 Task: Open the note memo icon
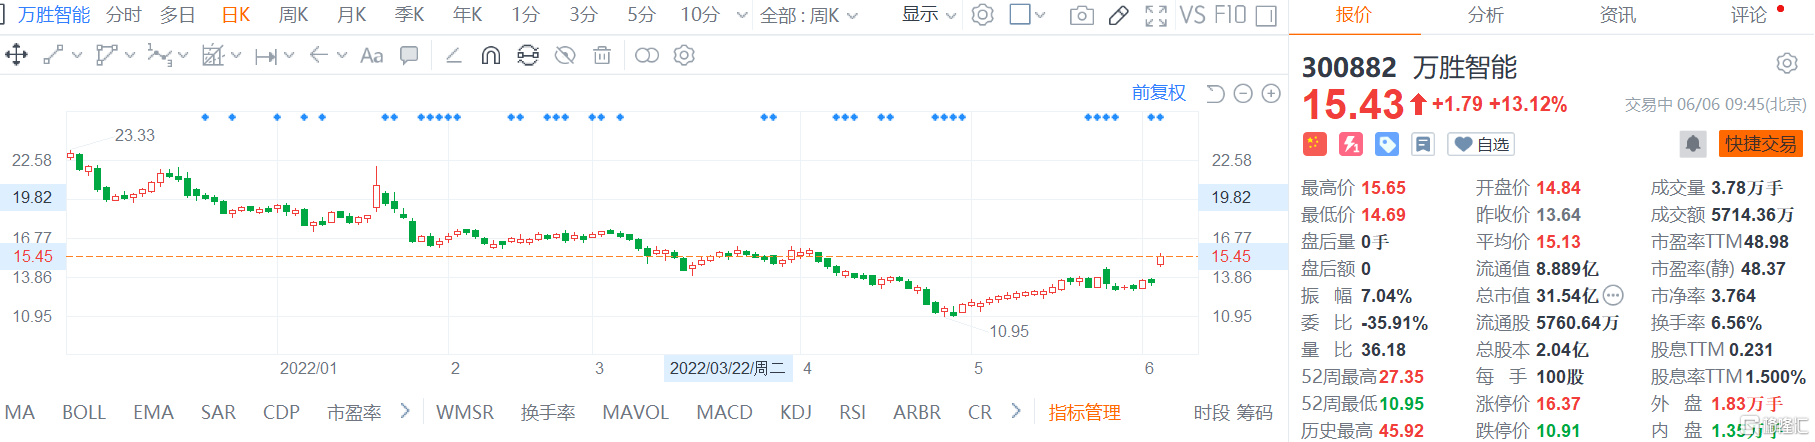(x=1423, y=144)
